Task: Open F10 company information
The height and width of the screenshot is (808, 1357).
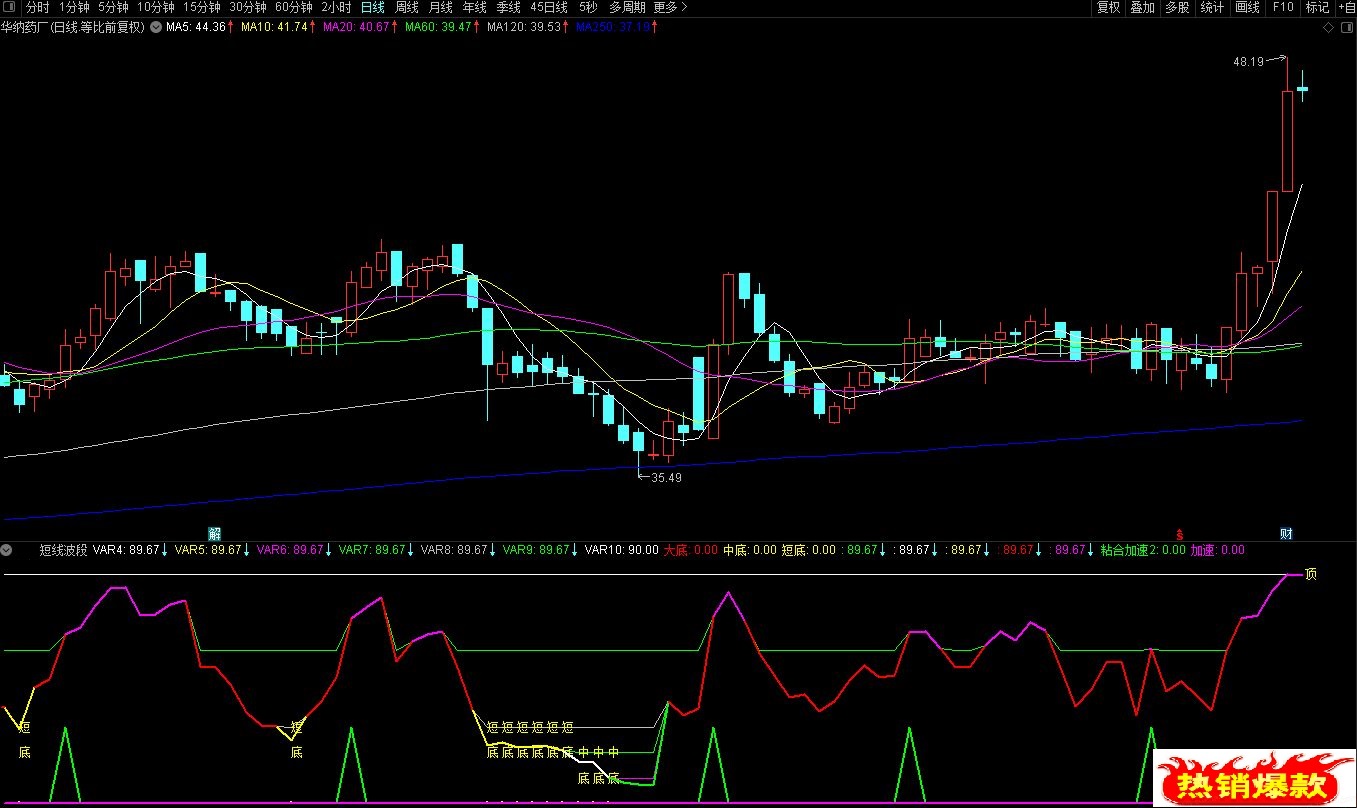Action: (1282, 7)
